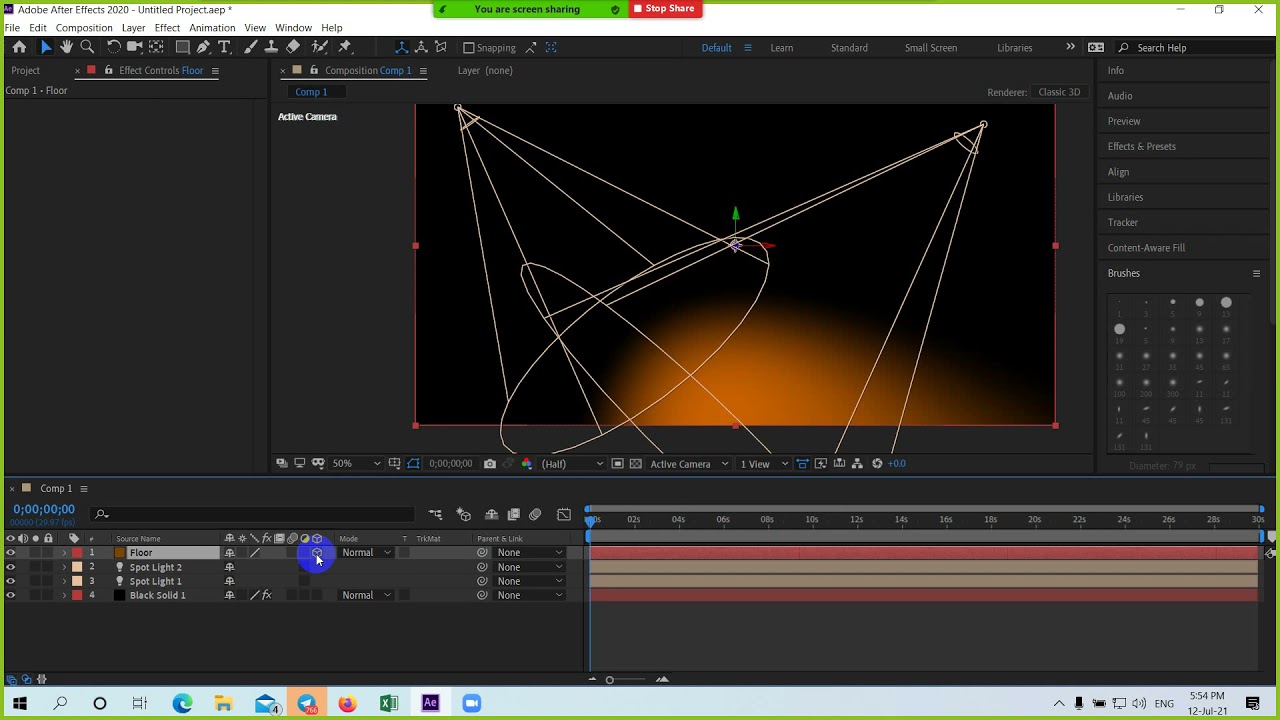Toggle 3D layer switch for Floor

coord(317,552)
